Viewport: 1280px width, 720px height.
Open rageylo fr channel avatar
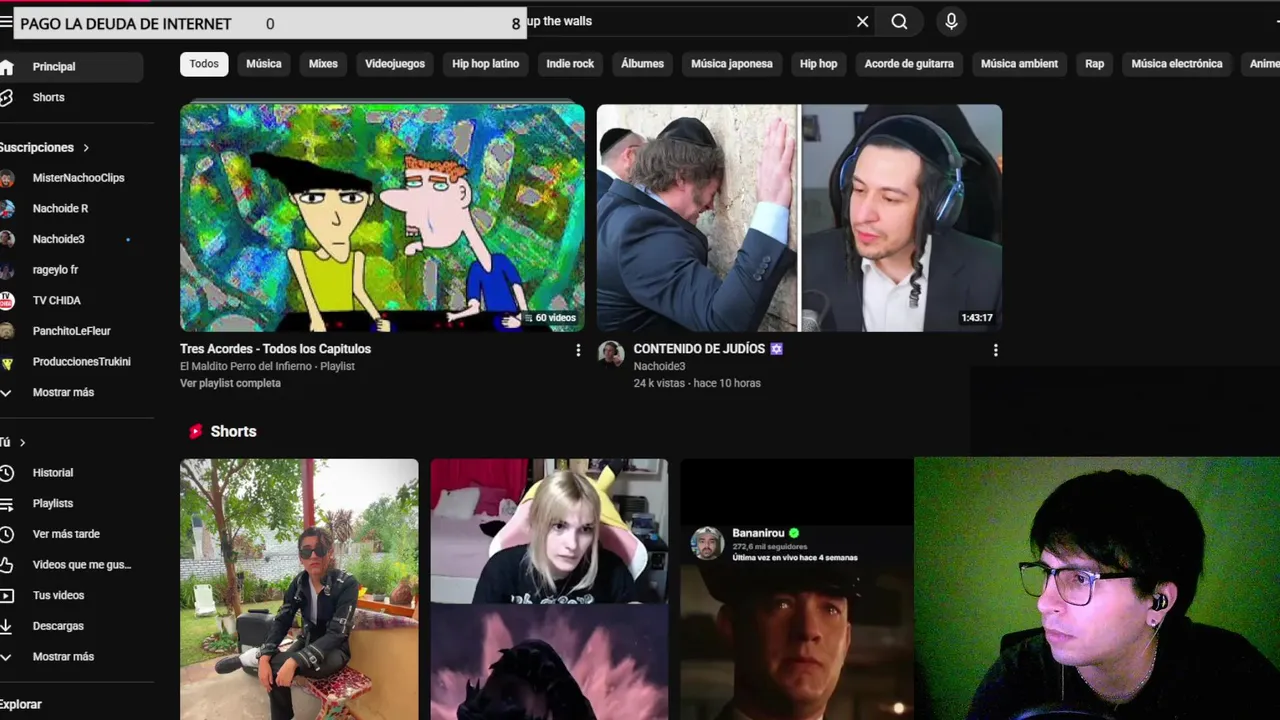click(x=7, y=270)
